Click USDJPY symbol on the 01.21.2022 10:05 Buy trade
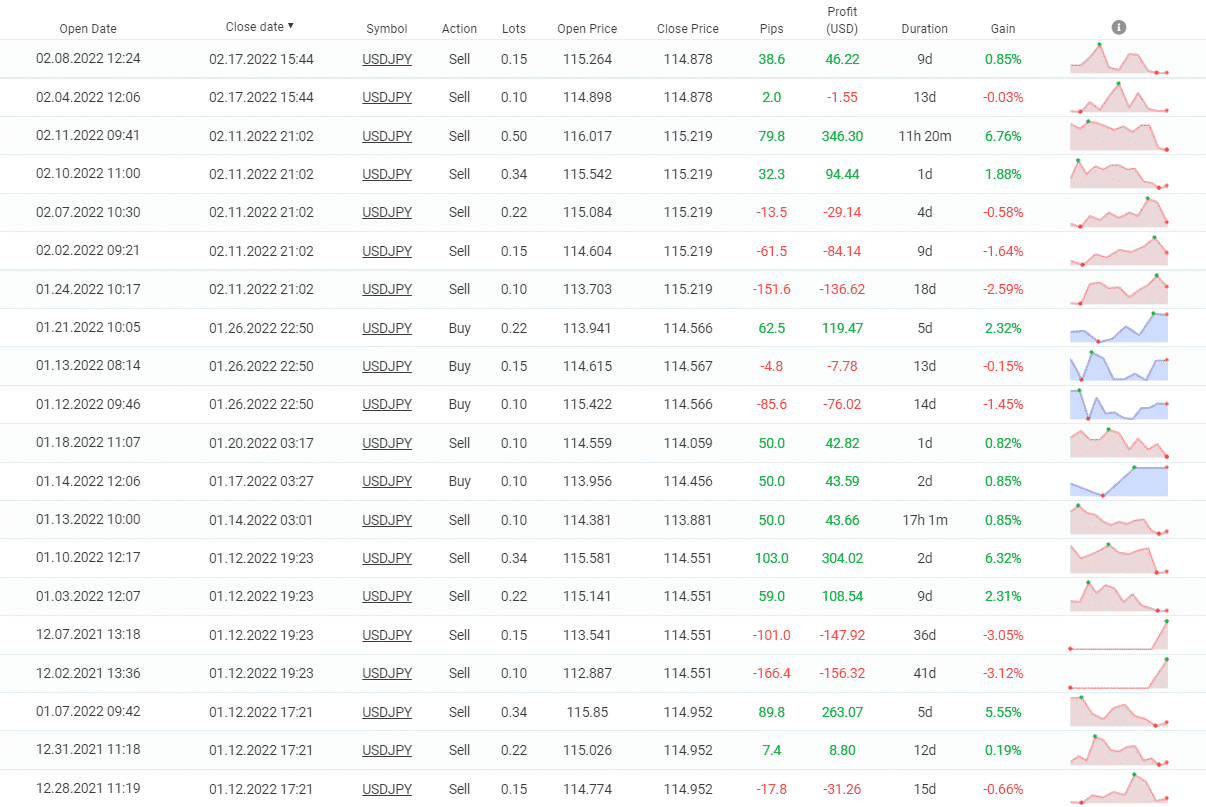1206x807 pixels. 387,328
